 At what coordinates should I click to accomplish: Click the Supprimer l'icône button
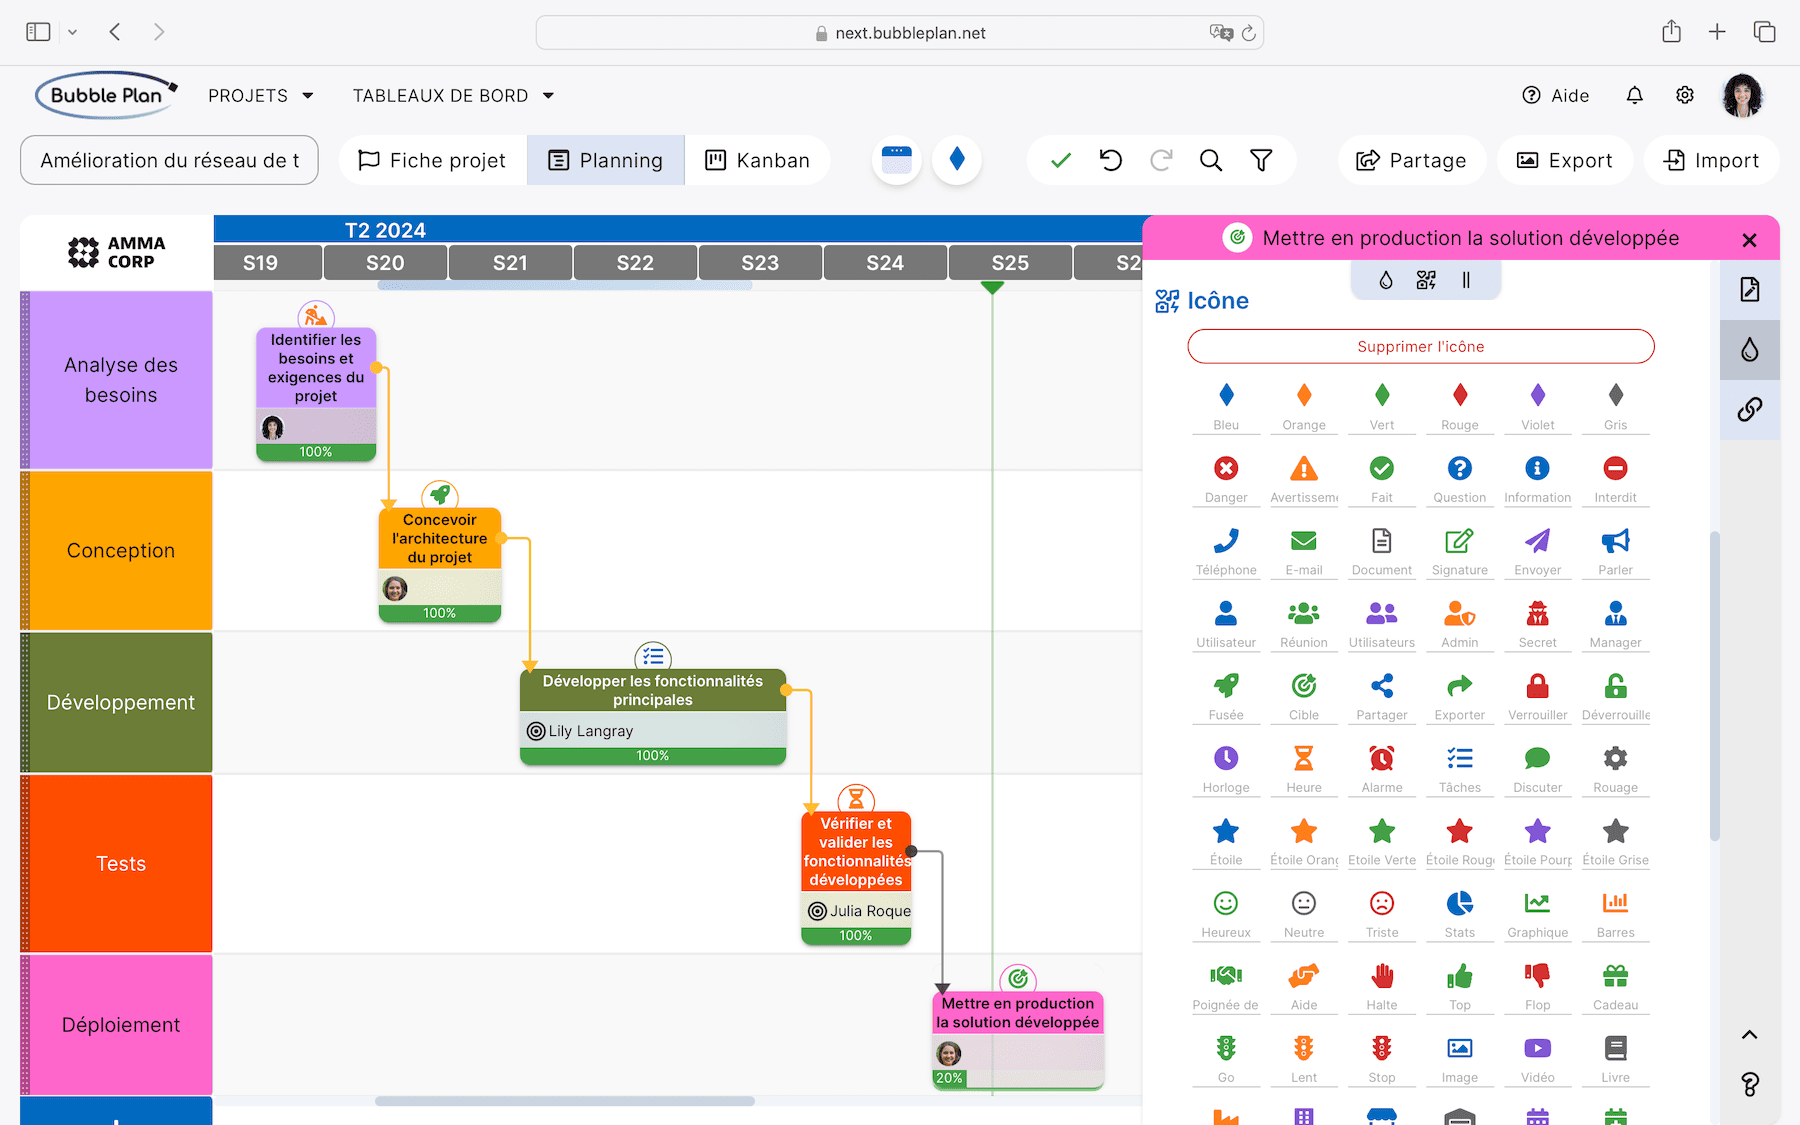click(x=1420, y=346)
